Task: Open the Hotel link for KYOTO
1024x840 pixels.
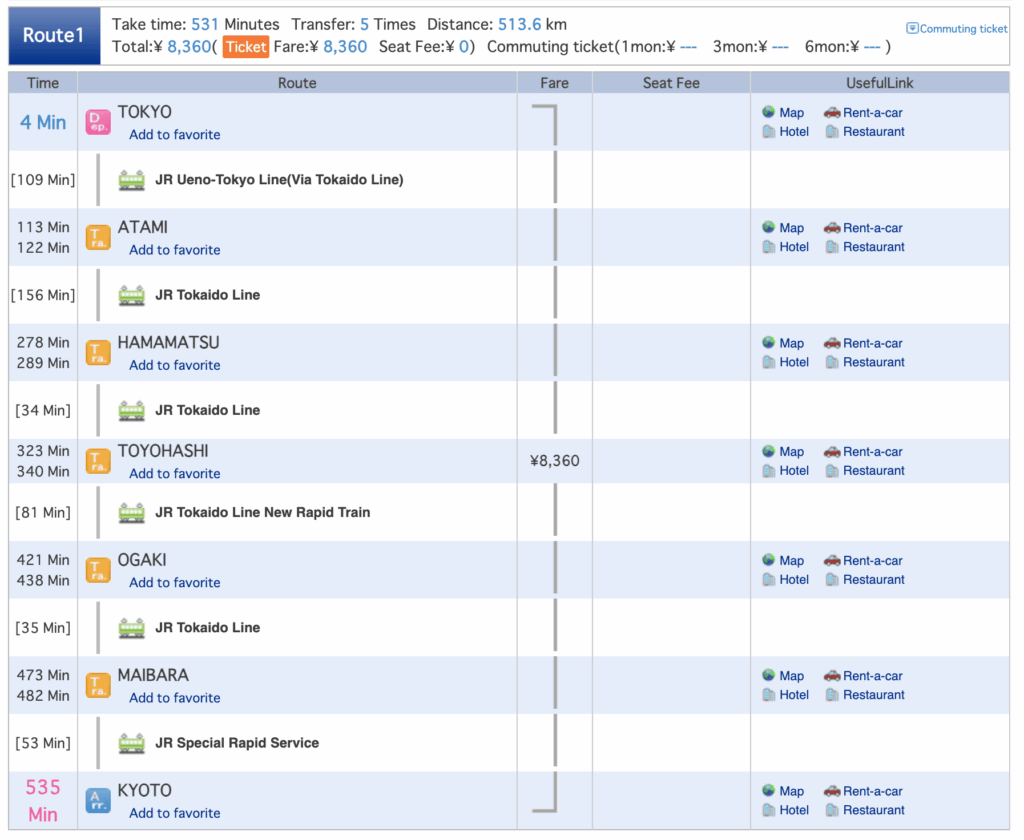Action: point(793,810)
